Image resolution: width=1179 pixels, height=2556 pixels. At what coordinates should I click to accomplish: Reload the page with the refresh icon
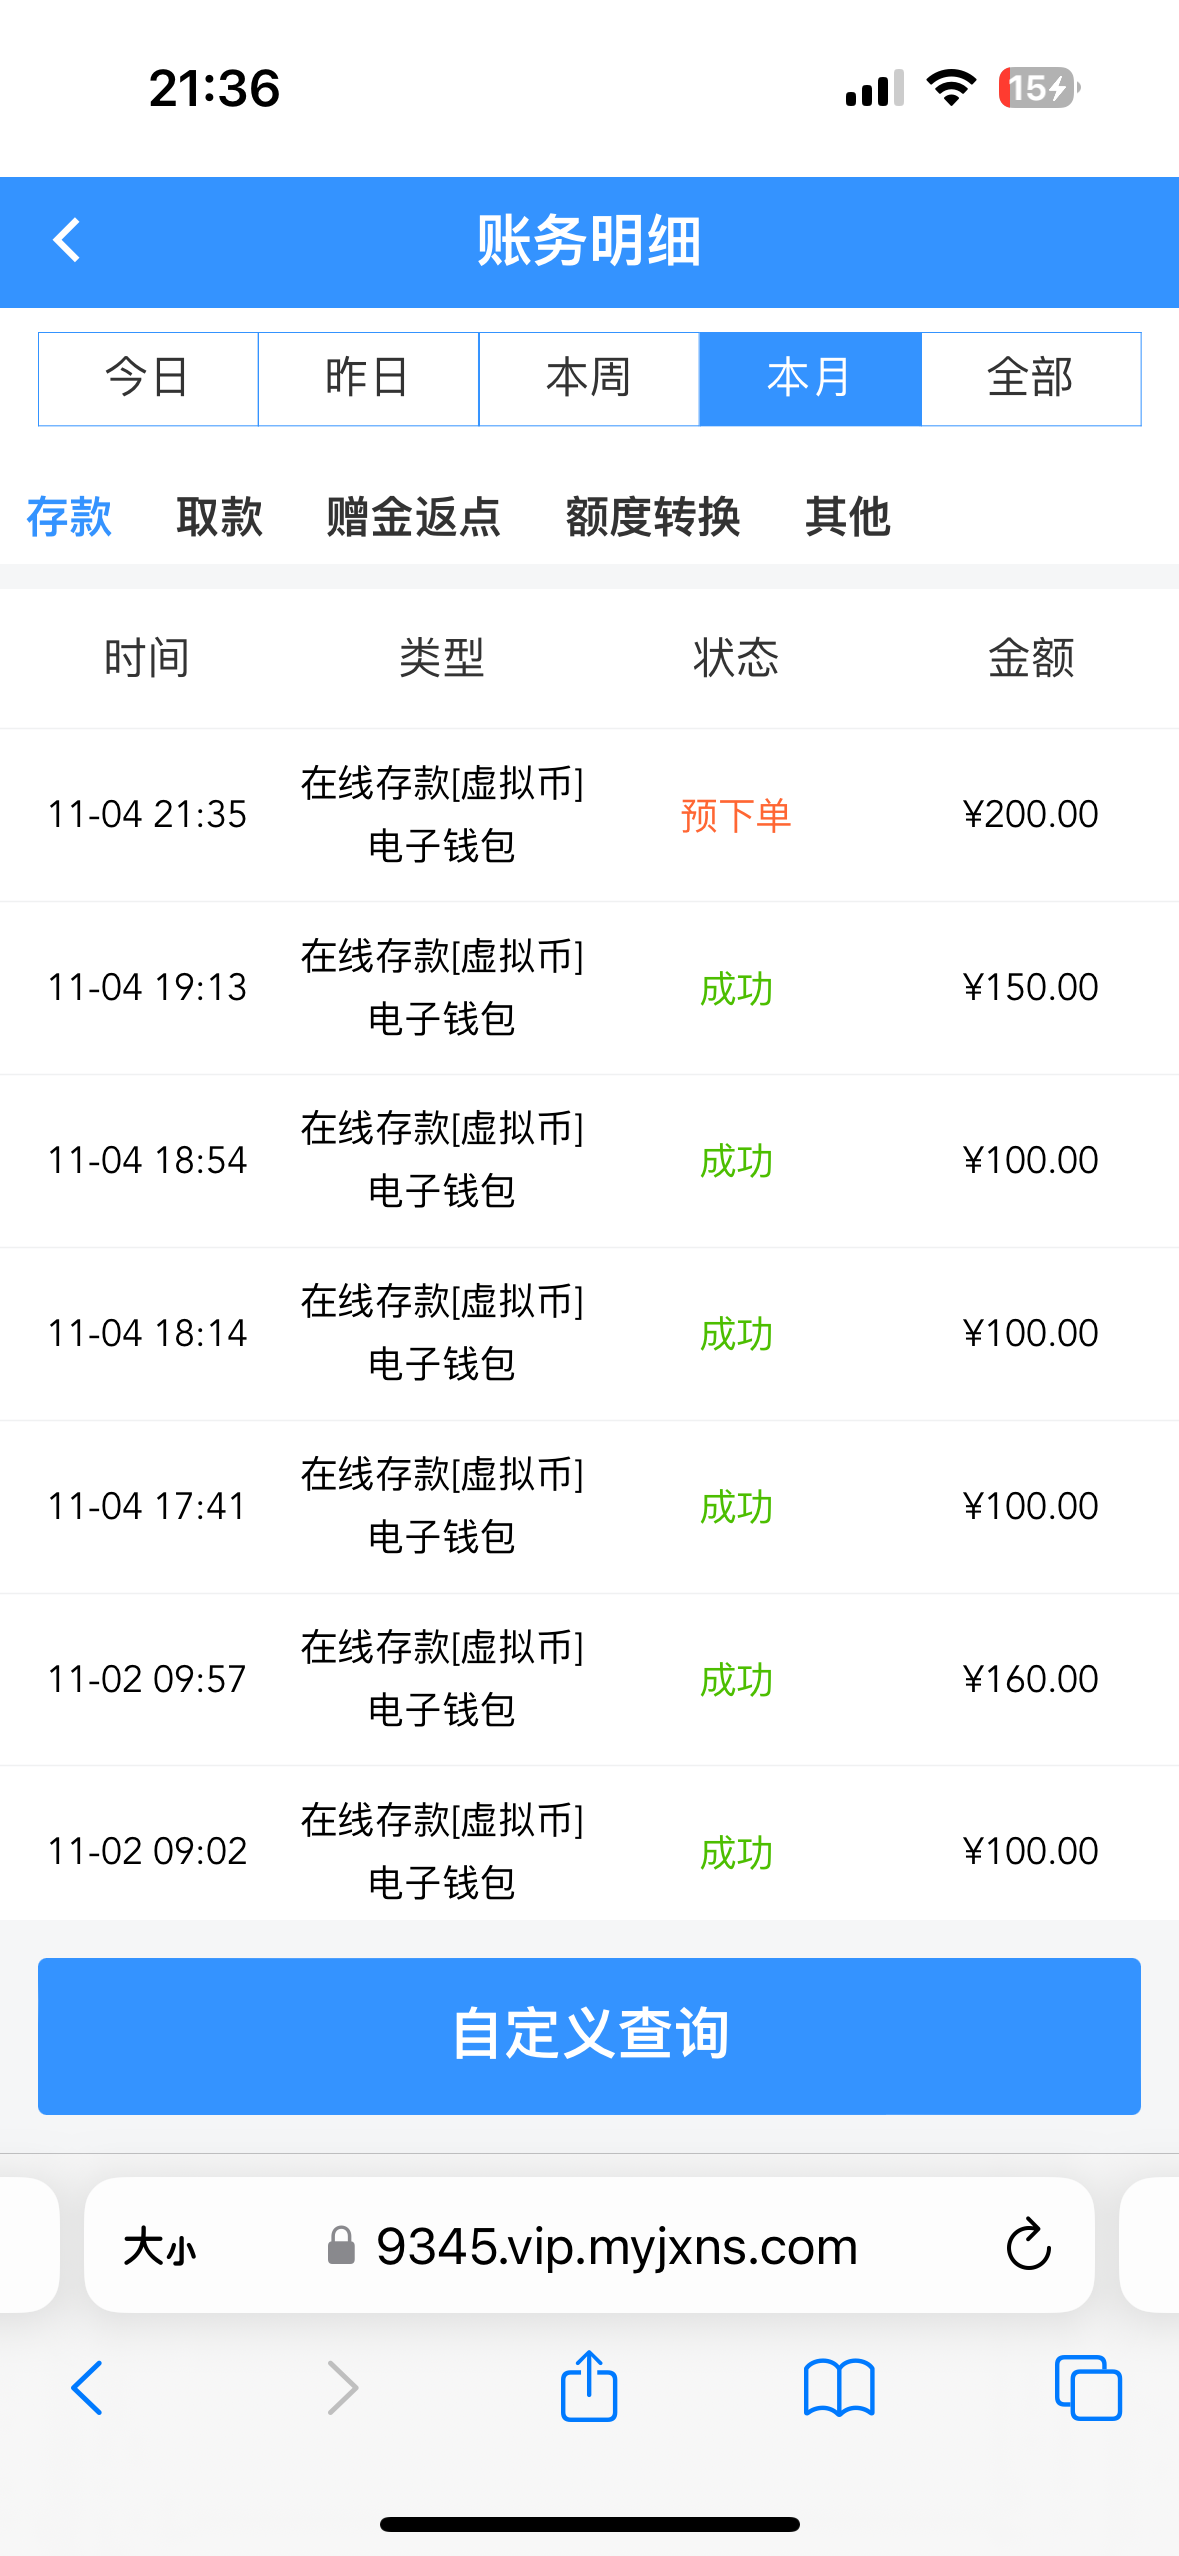pos(1028,2245)
